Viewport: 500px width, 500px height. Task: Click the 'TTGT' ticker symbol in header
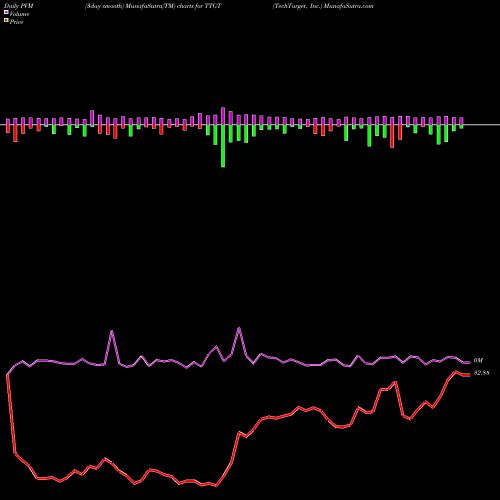(x=213, y=6)
